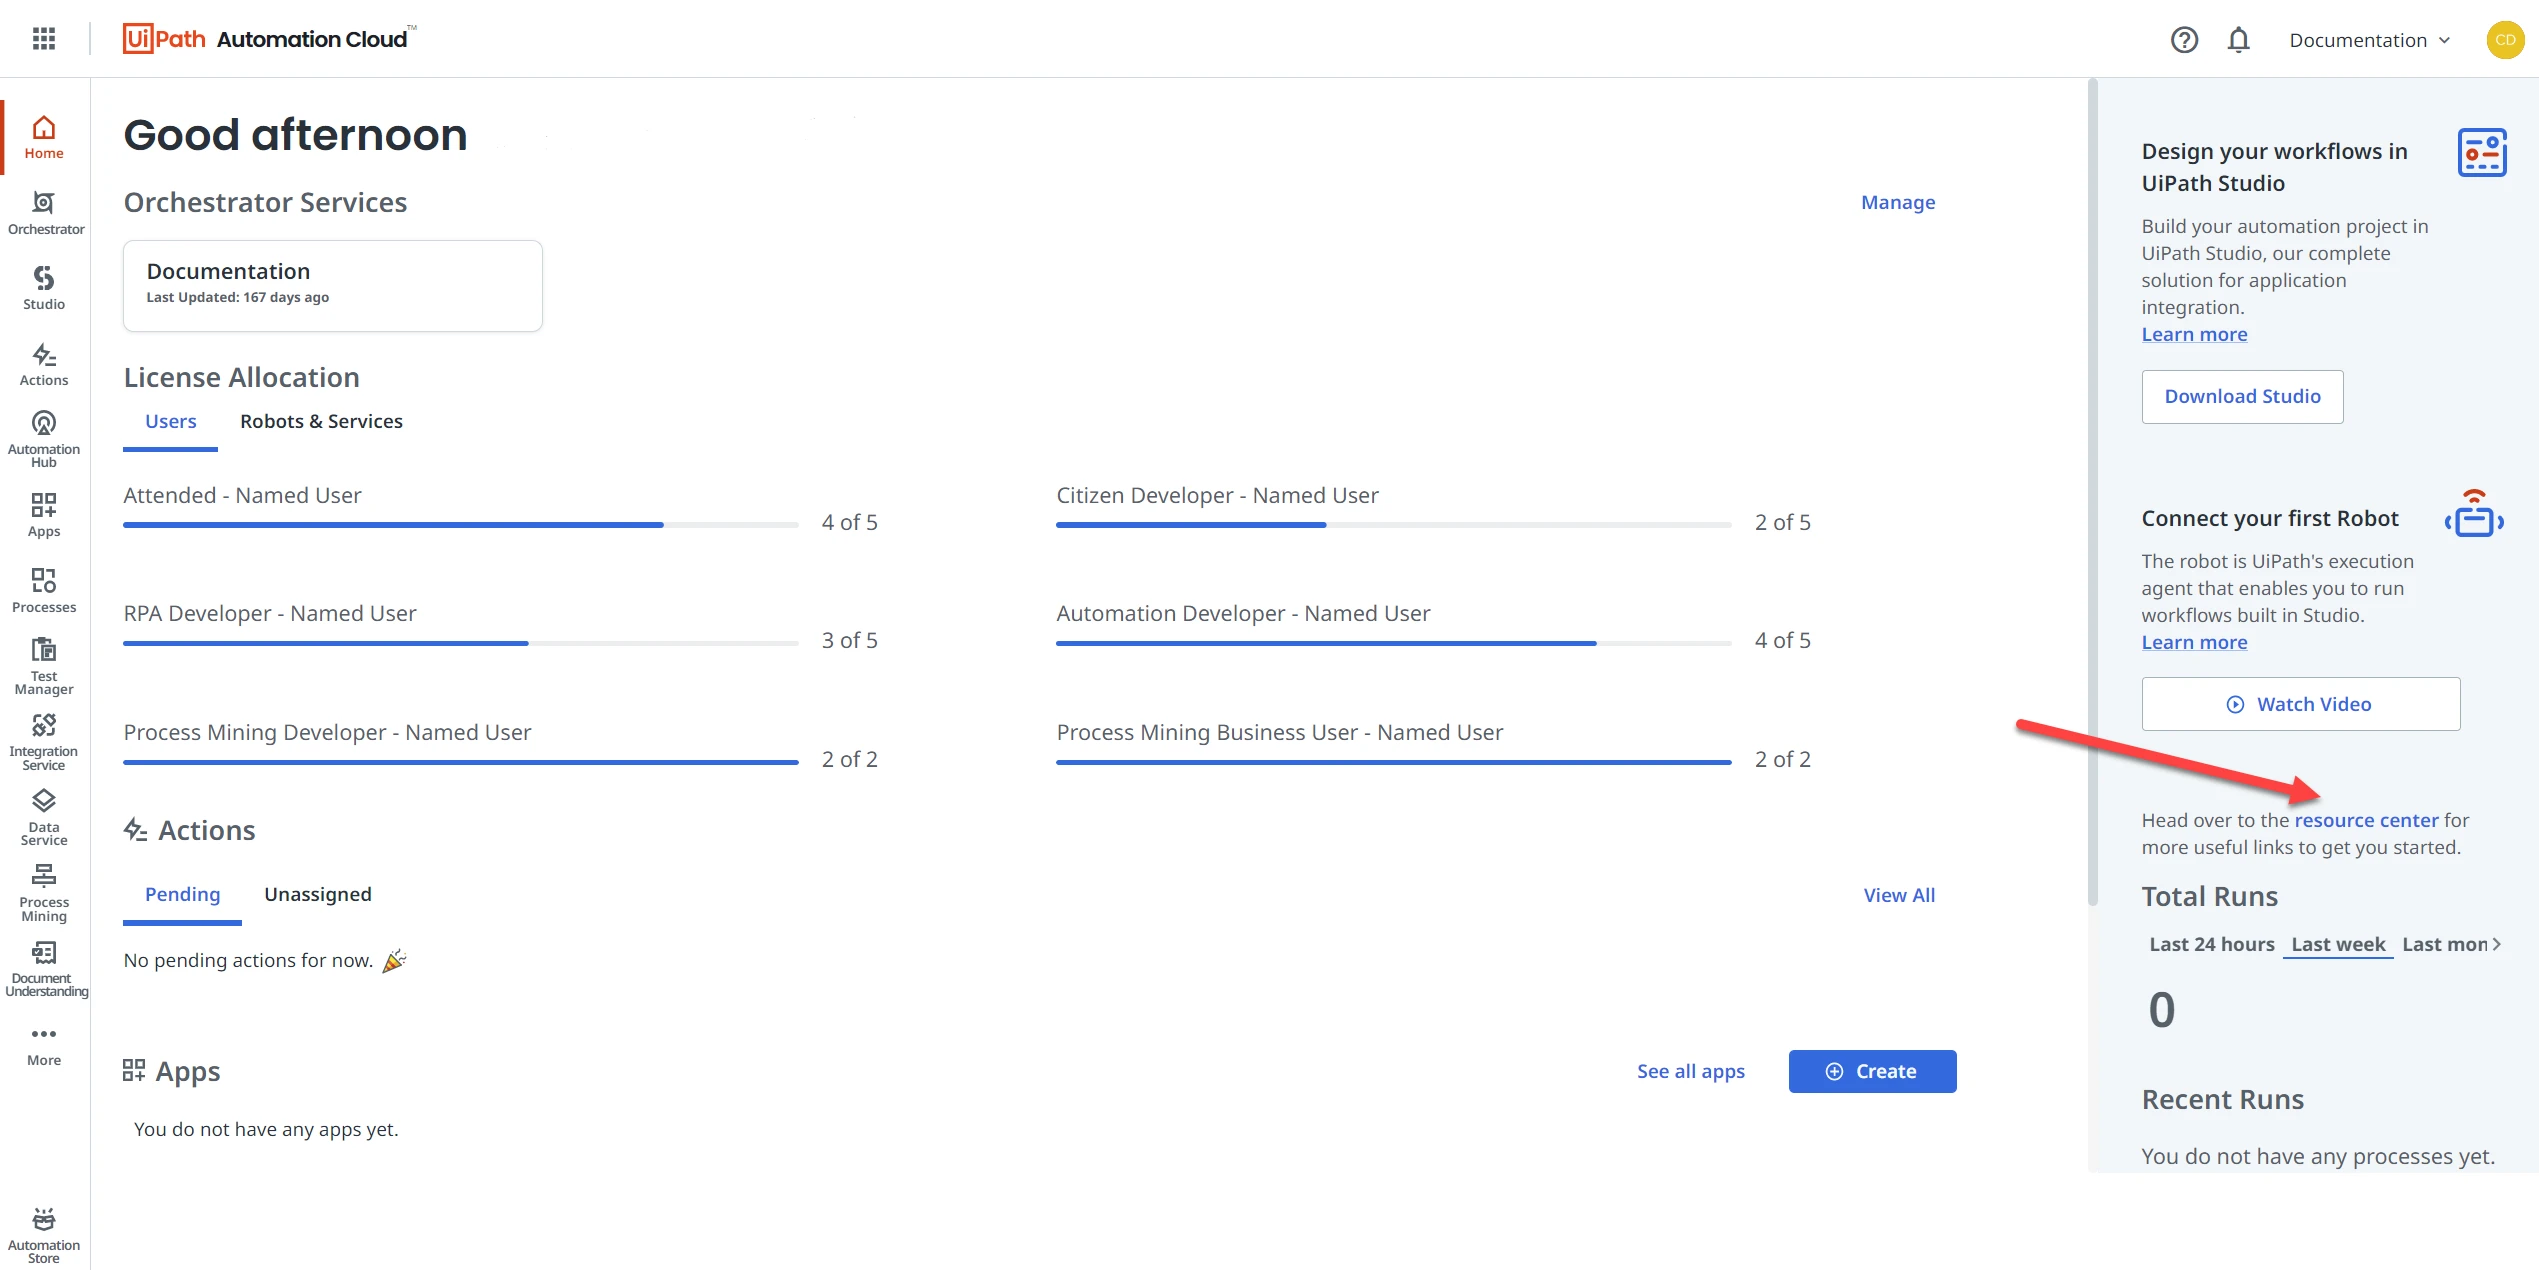2539x1270 pixels.
Task: Open the notifications bell
Action: pos(2239,40)
